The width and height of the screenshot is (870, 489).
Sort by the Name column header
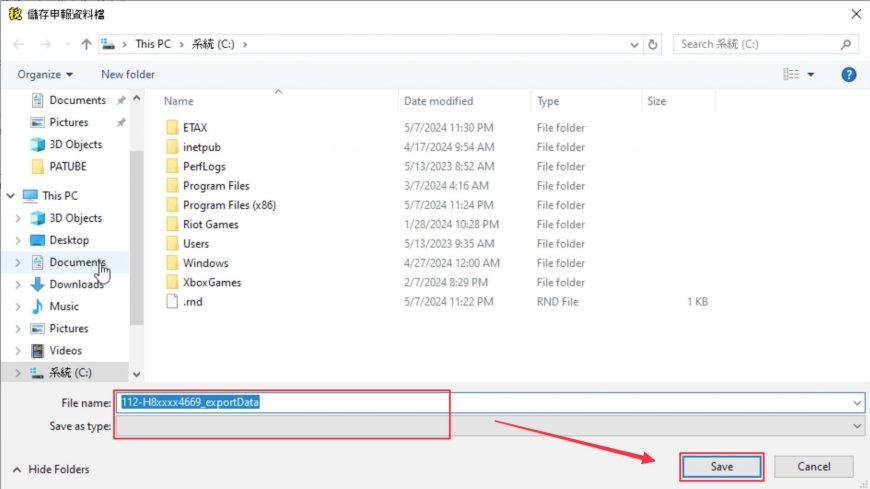click(x=179, y=101)
